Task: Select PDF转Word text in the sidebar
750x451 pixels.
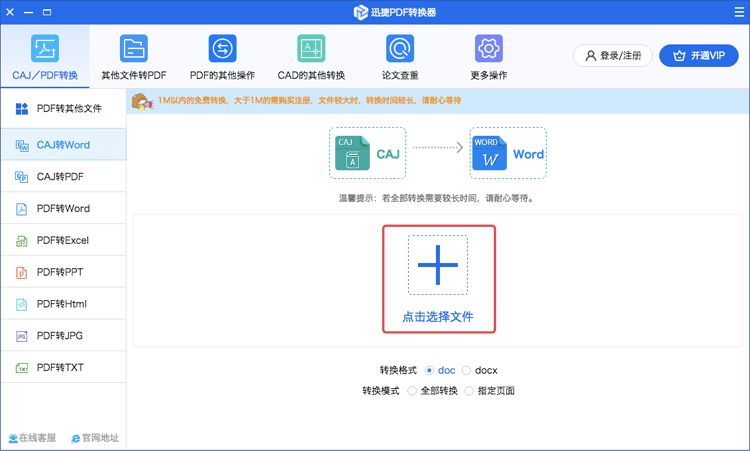Action: click(x=63, y=209)
